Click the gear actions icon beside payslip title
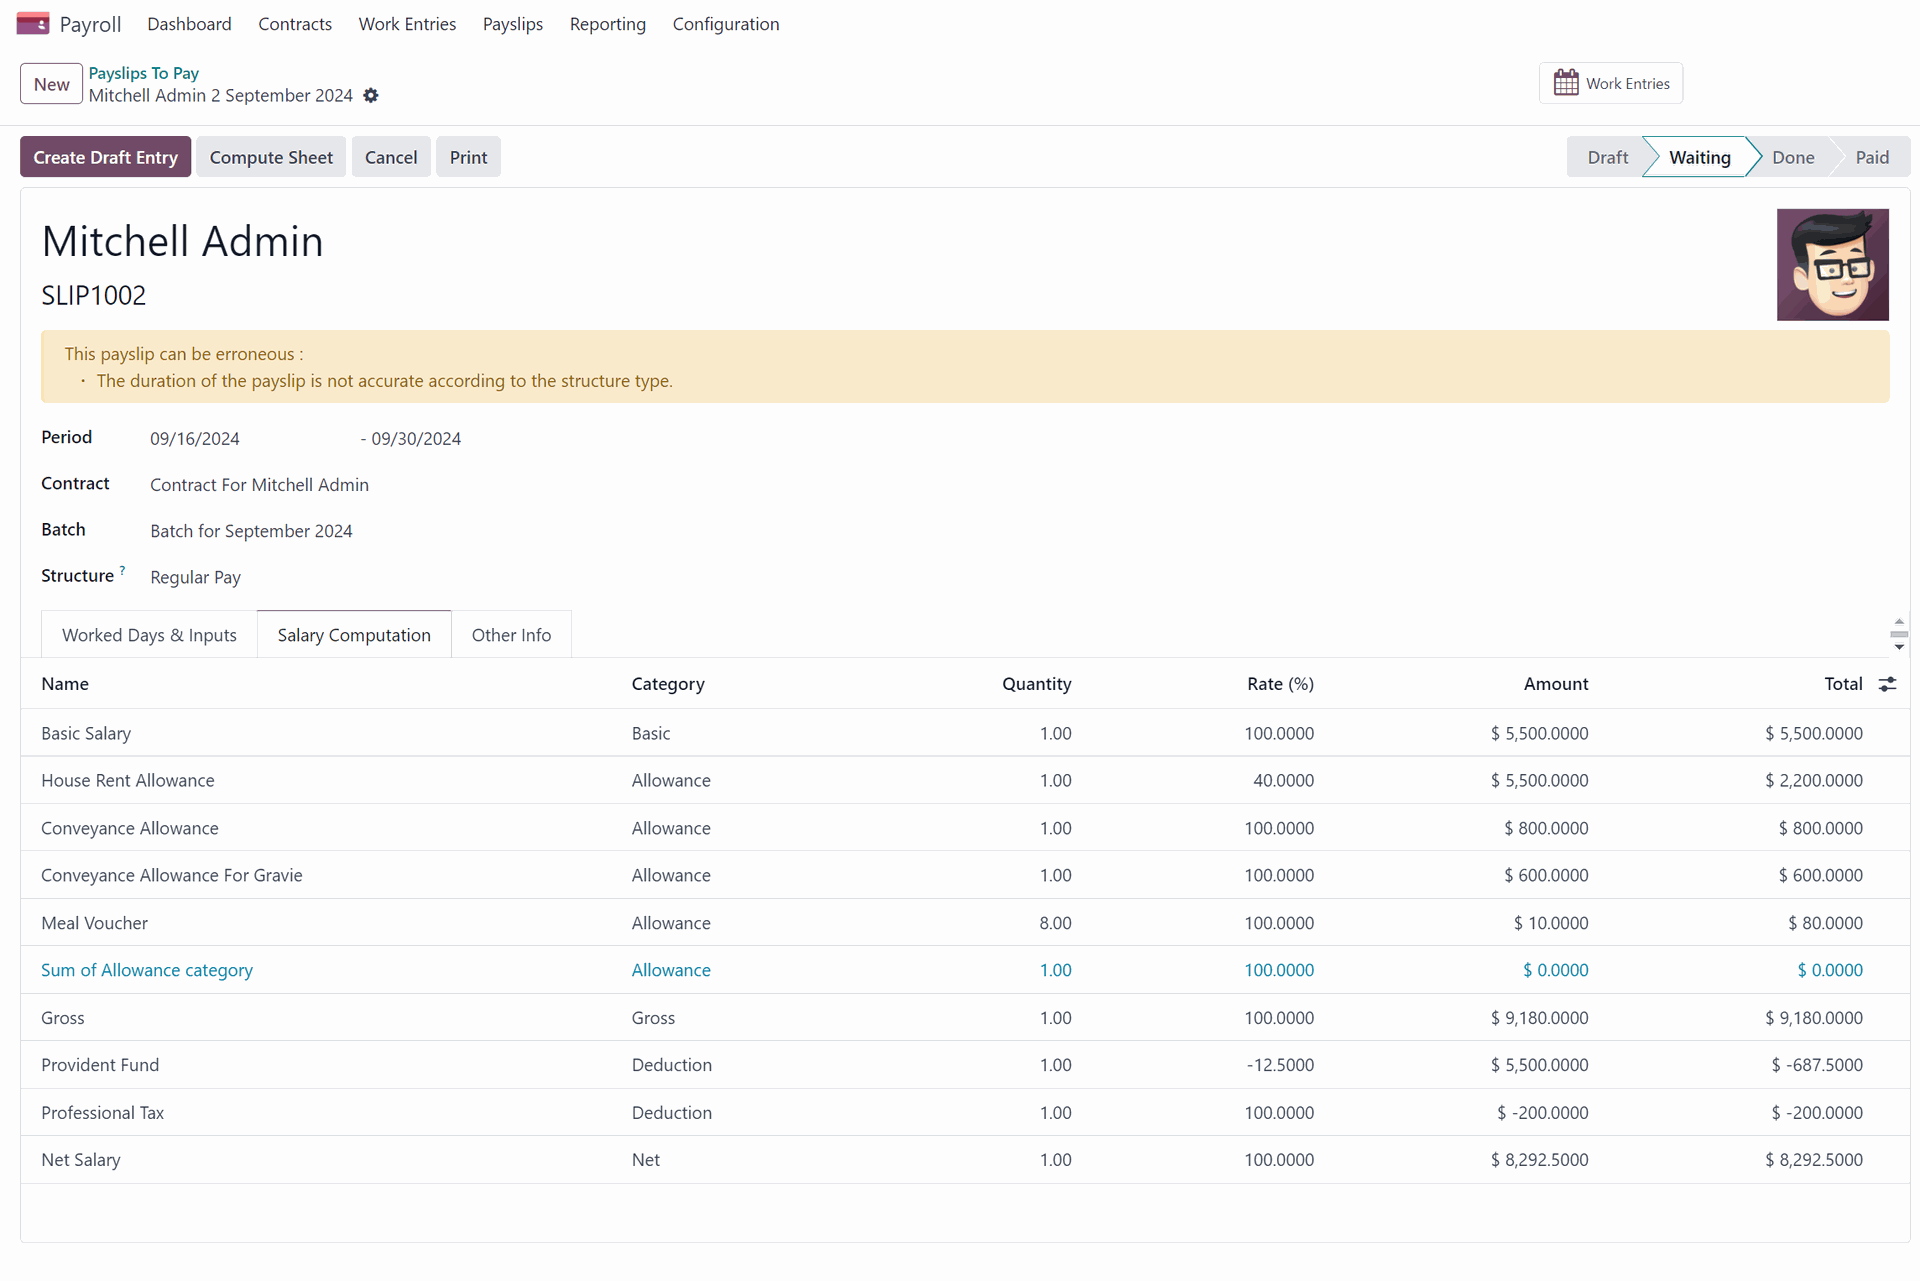Image resolution: width=1920 pixels, height=1281 pixels. 371,95
